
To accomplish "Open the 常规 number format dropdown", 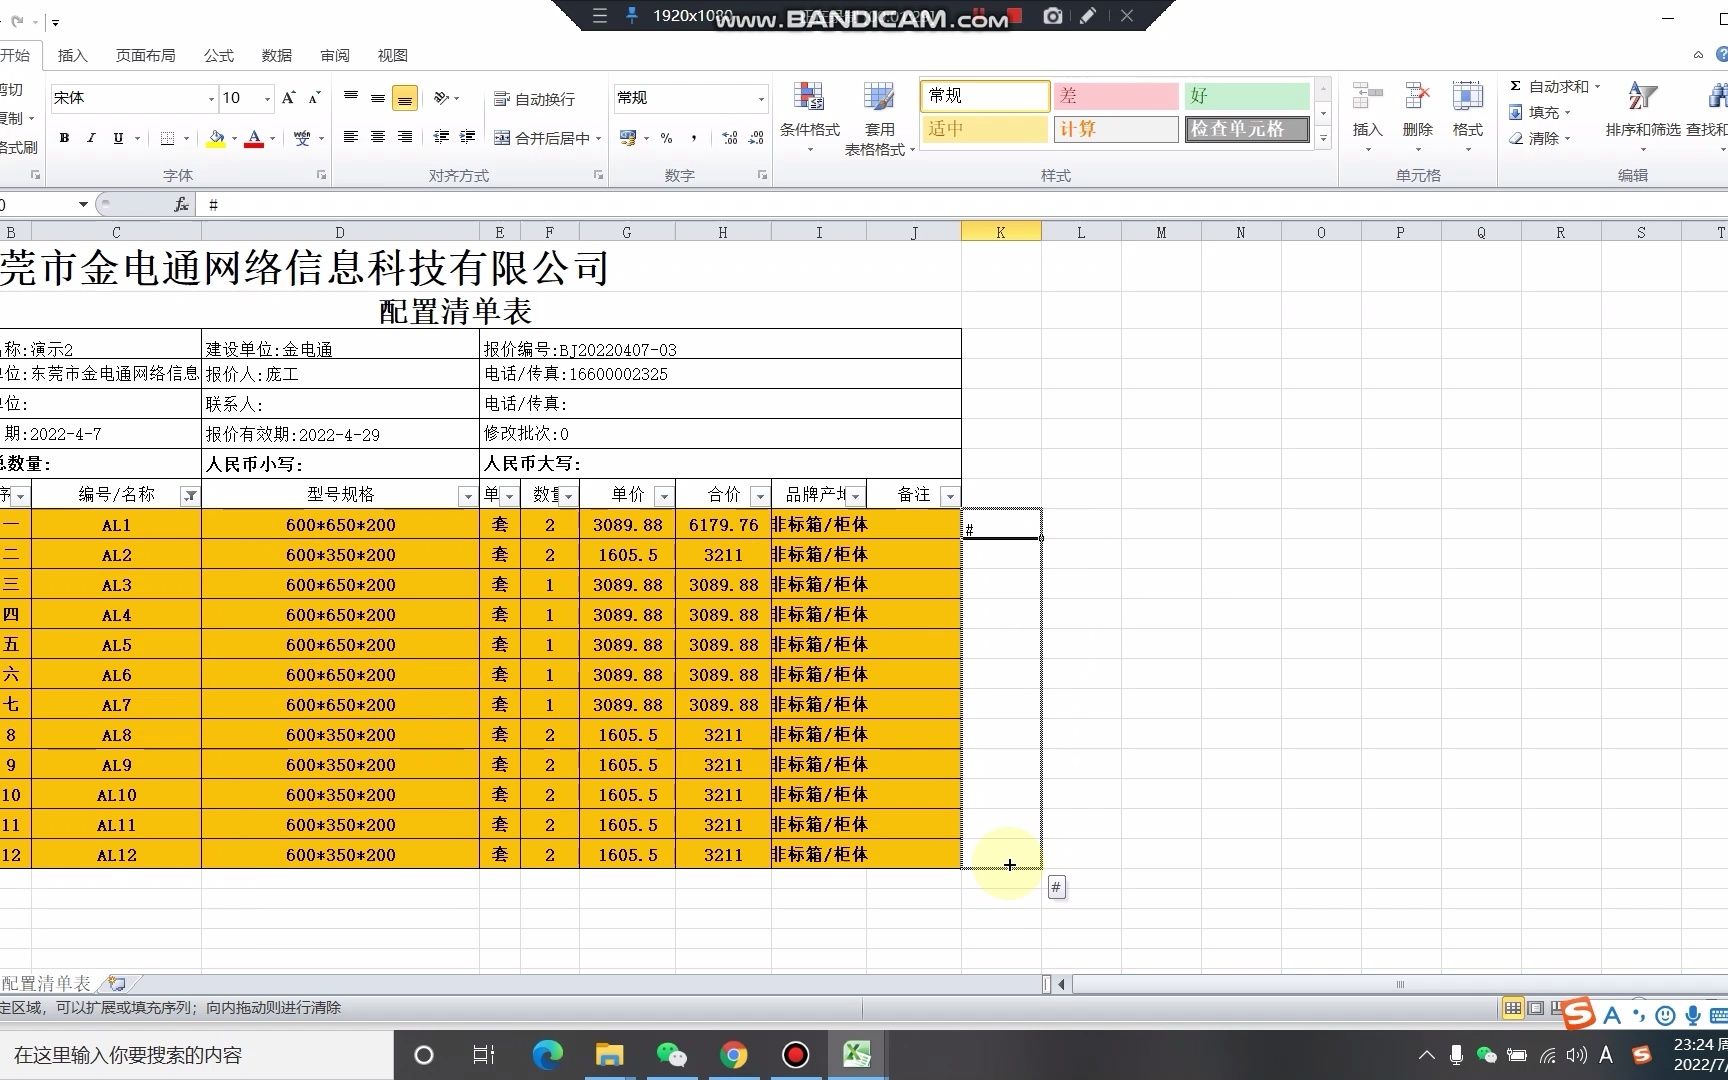I will (x=761, y=98).
